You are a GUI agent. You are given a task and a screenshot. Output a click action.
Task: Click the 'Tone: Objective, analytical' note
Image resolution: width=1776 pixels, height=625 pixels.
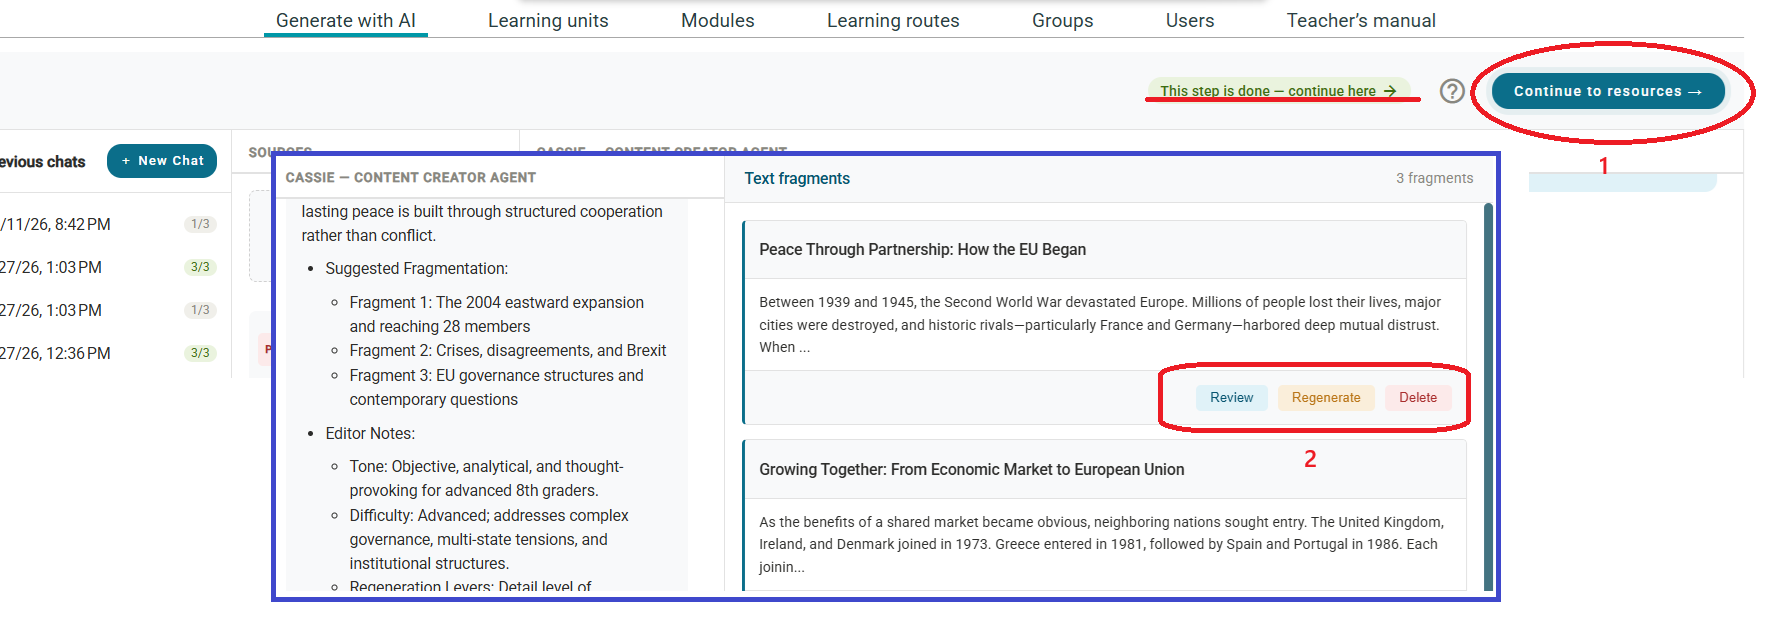pos(486,479)
